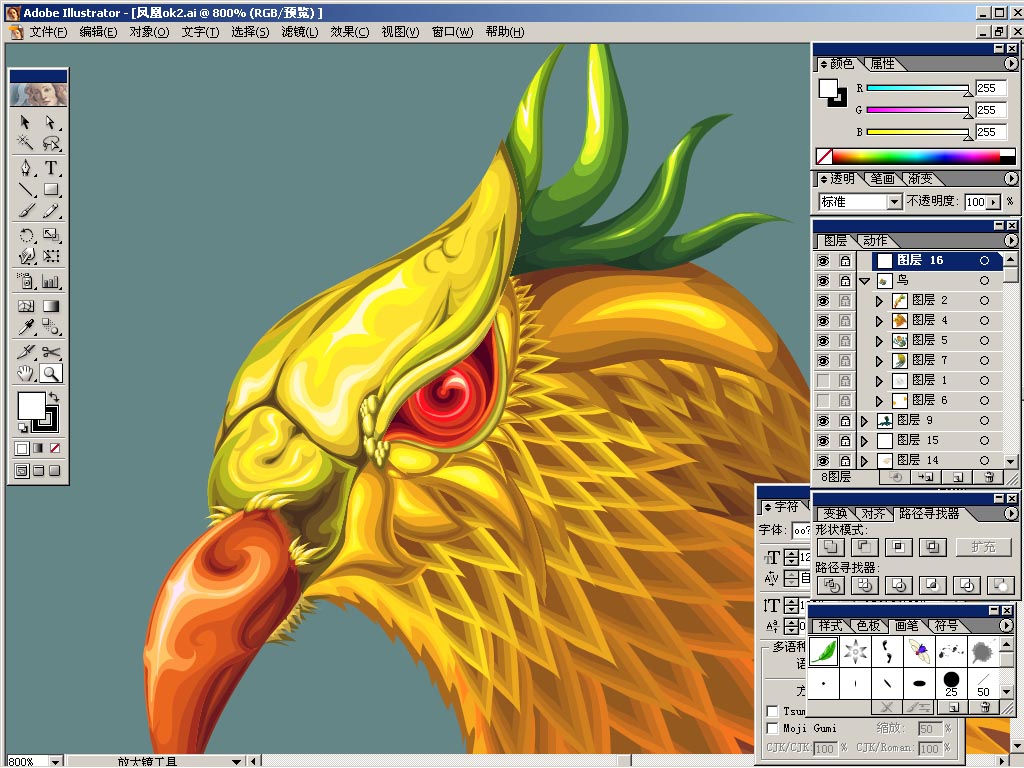Expand layer 图层 14
The image size is (1024, 768).
pos(865,461)
